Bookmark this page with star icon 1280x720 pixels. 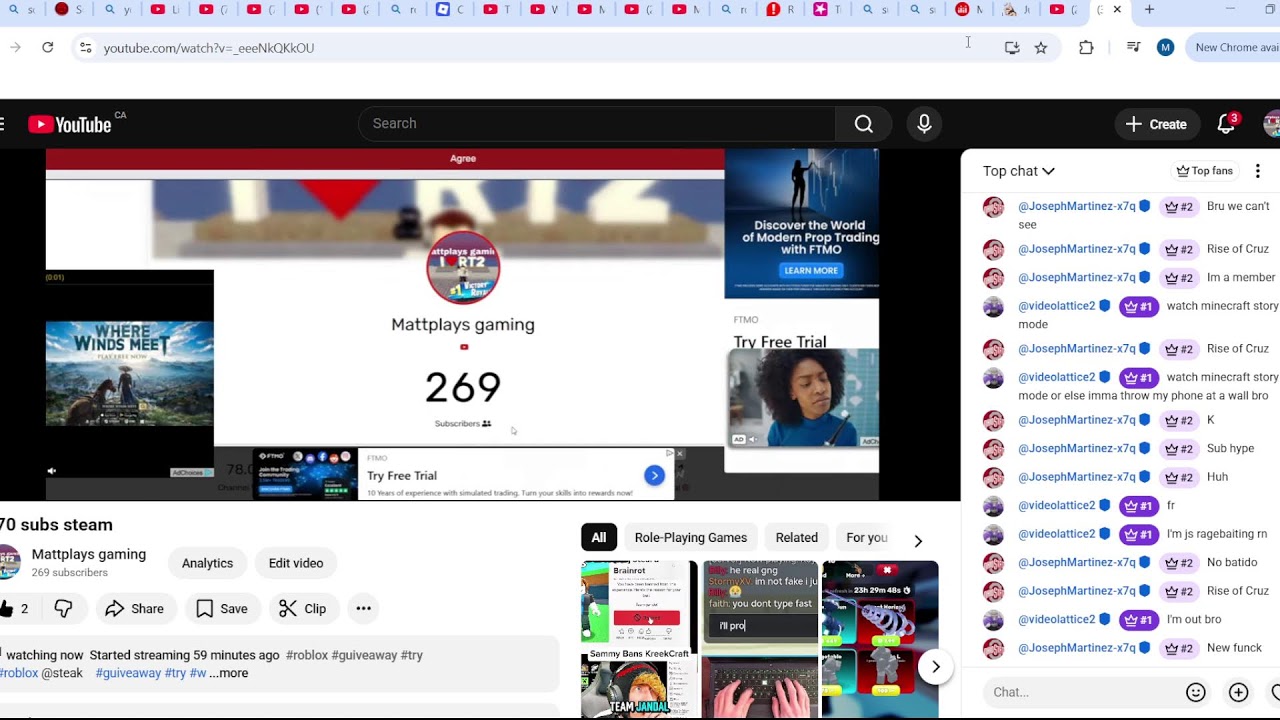[1041, 47]
